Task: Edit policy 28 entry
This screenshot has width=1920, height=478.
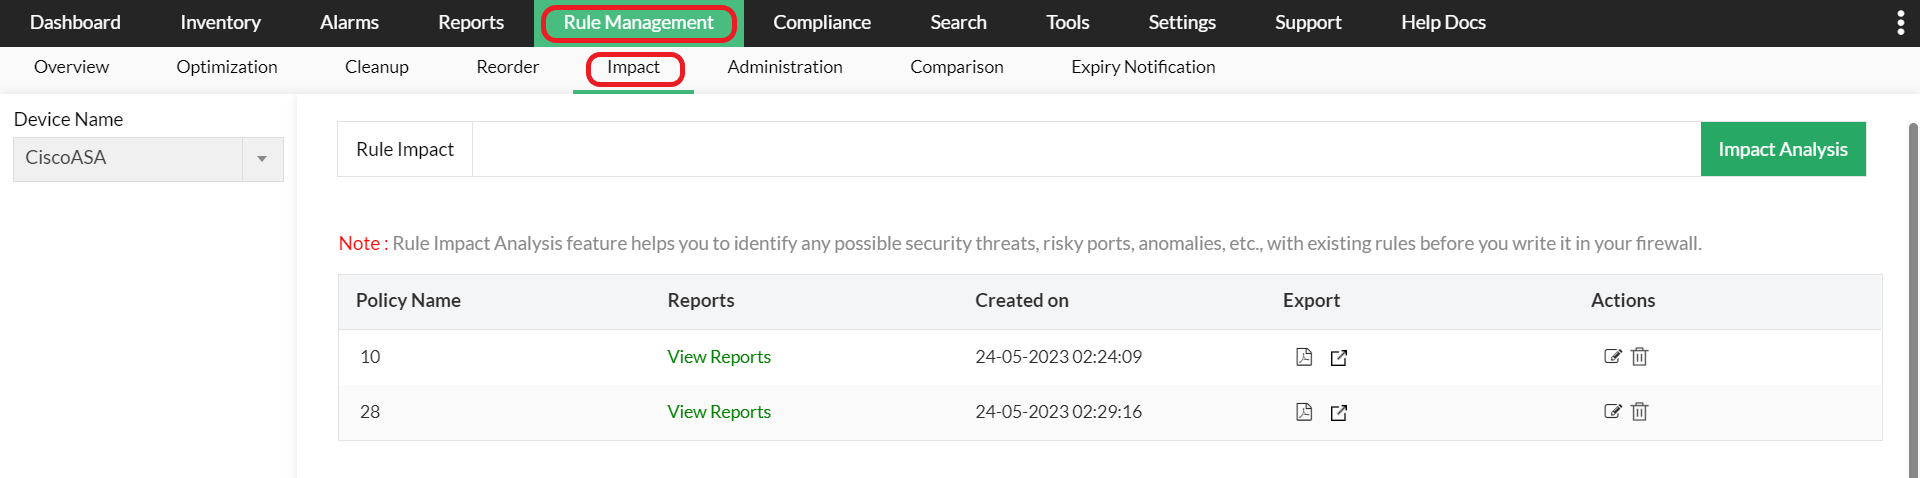Action: (x=1612, y=411)
